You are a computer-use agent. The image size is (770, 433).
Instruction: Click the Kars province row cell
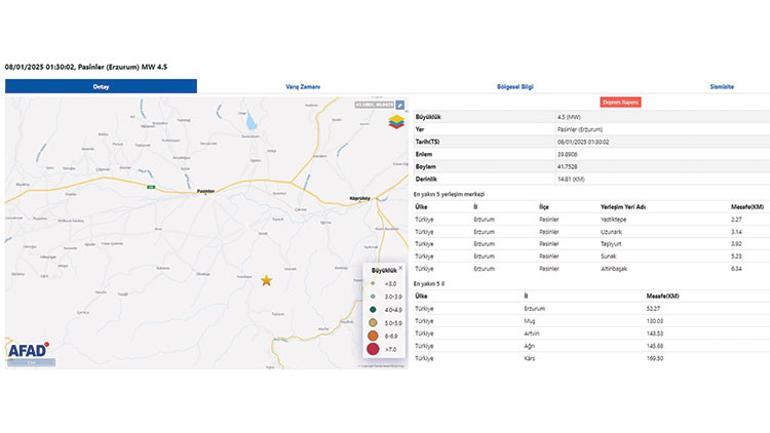[x=530, y=358]
